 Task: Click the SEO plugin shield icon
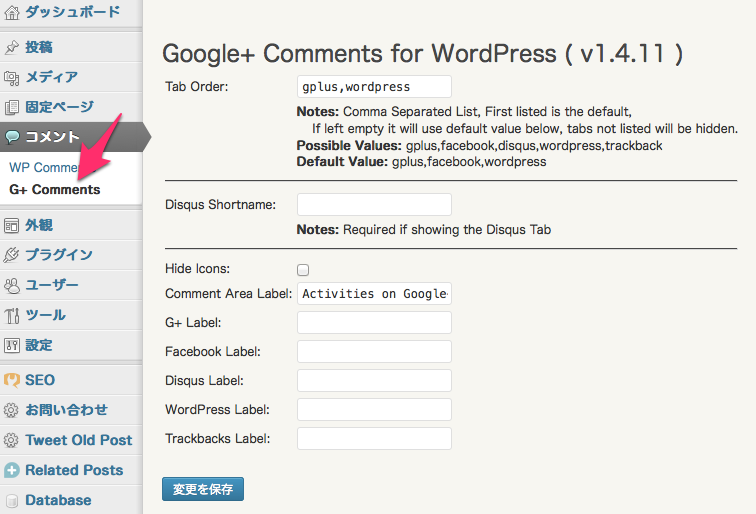coord(12,380)
